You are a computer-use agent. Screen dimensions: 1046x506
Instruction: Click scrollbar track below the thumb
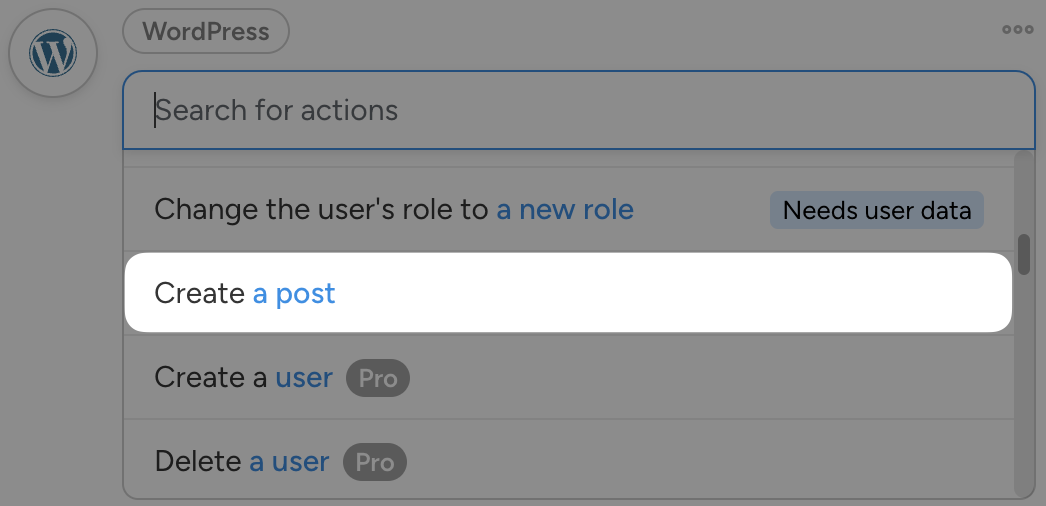click(1023, 400)
